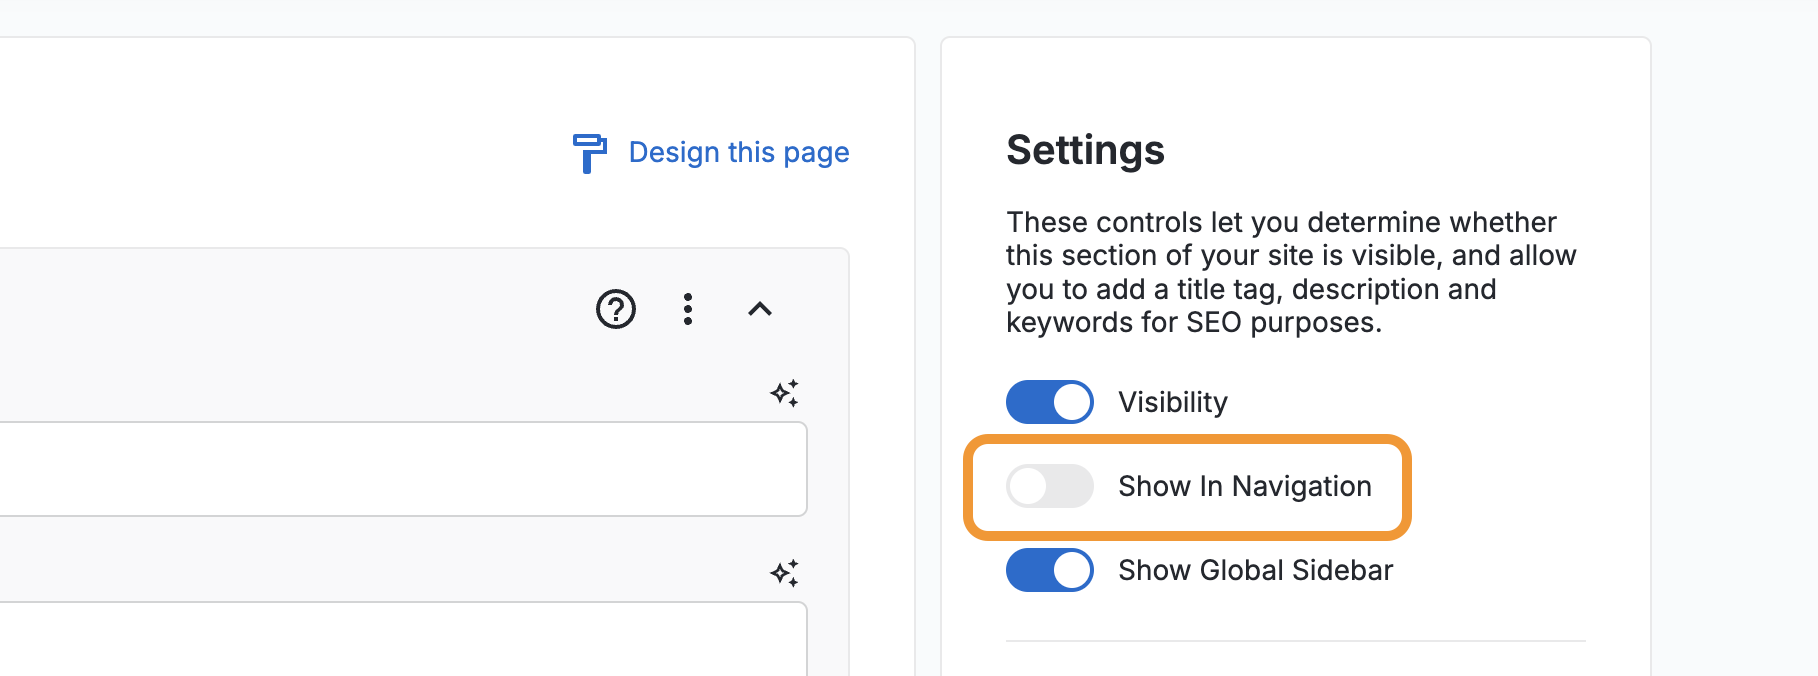Collapse the section with the up chevron

[x=760, y=309]
